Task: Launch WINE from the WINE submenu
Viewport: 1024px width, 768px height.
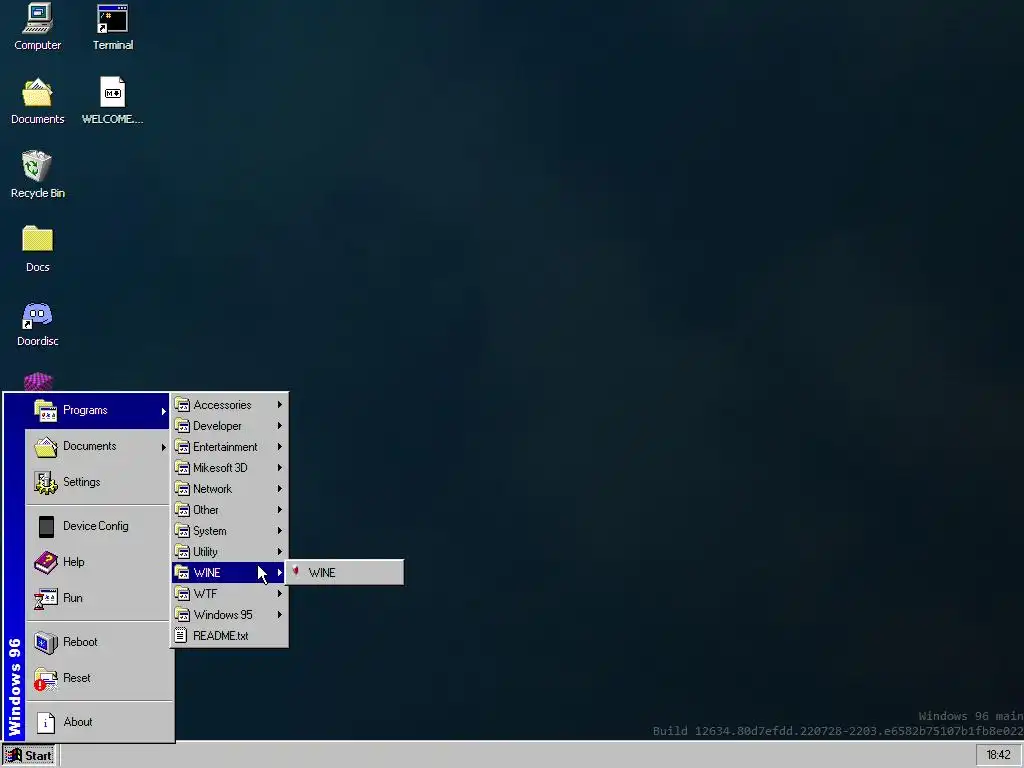Action: tap(345, 573)
